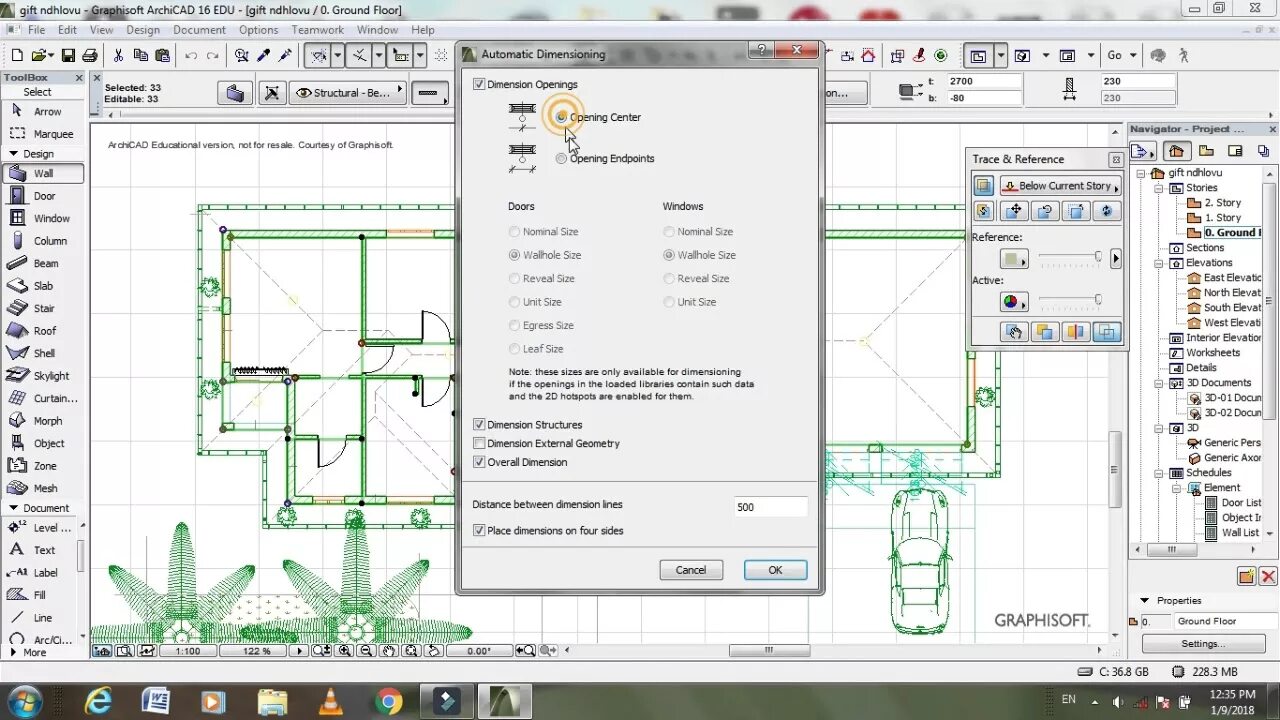Viewport: 1280px width, 720px height.
Task: Open Below Current Story reference dropdown
Action: 1060,186
